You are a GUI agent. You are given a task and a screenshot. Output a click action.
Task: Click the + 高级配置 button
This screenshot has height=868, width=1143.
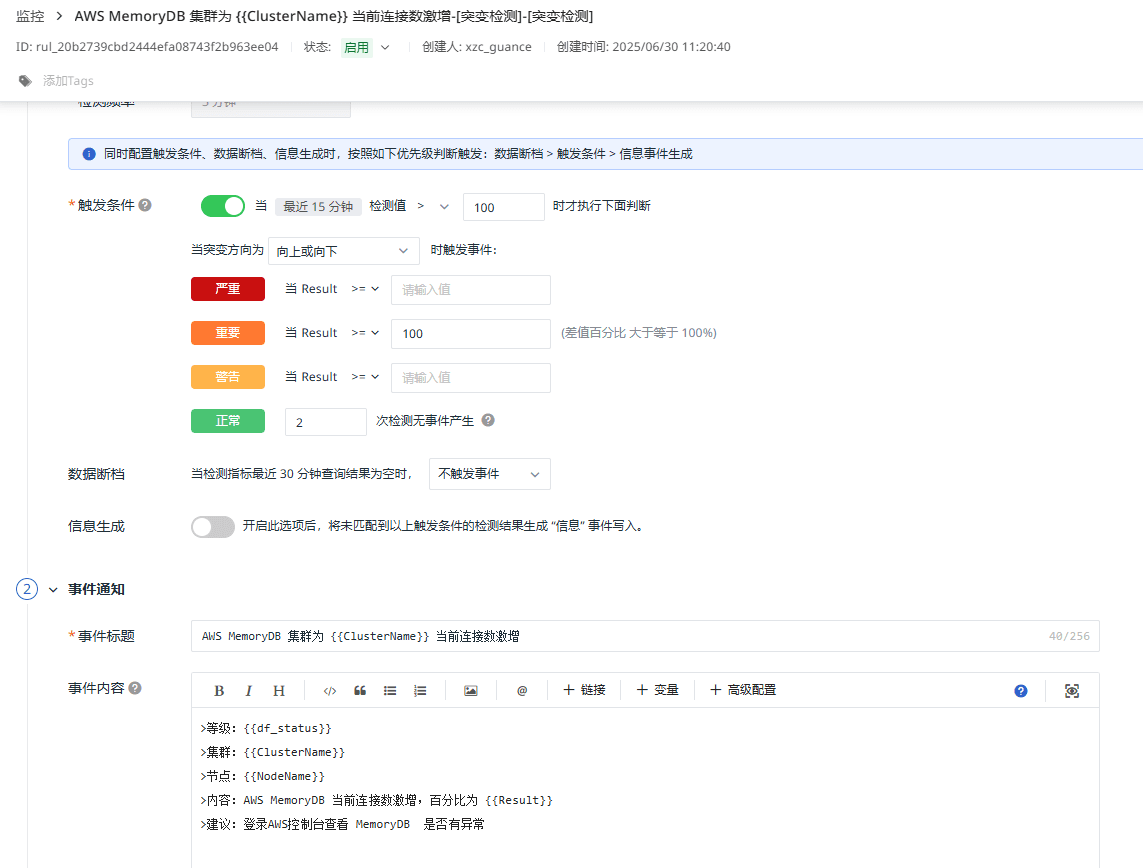(743, 689)
